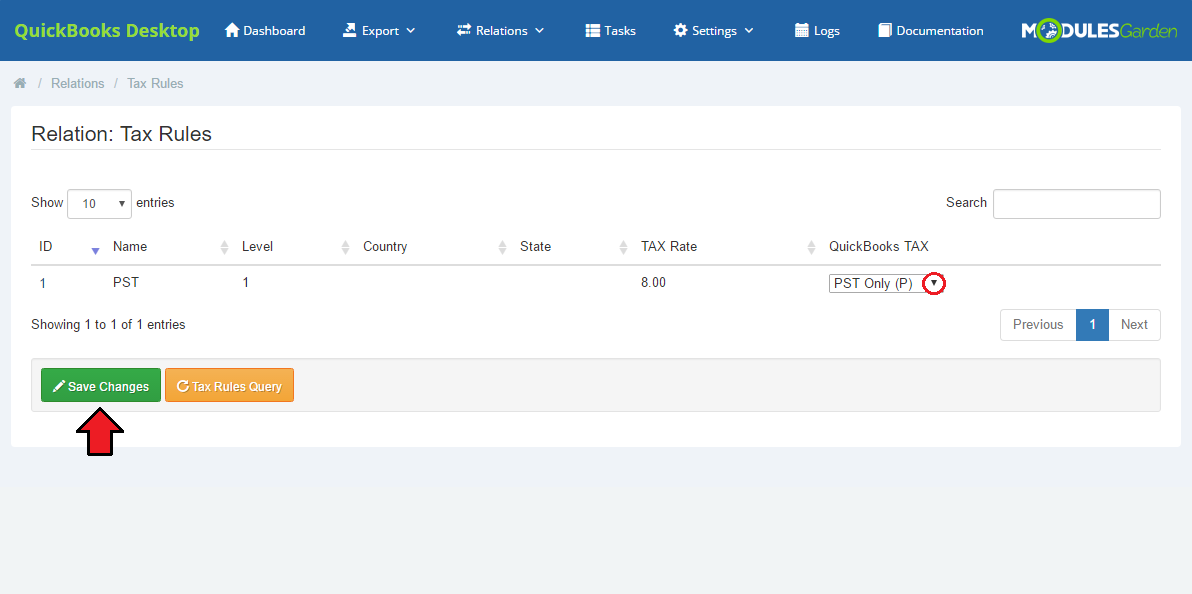Click the QuickBooks TAX column header
The height and width of the screenshot is (594, 1192).
pyautogui.click(x=878, y=246)
